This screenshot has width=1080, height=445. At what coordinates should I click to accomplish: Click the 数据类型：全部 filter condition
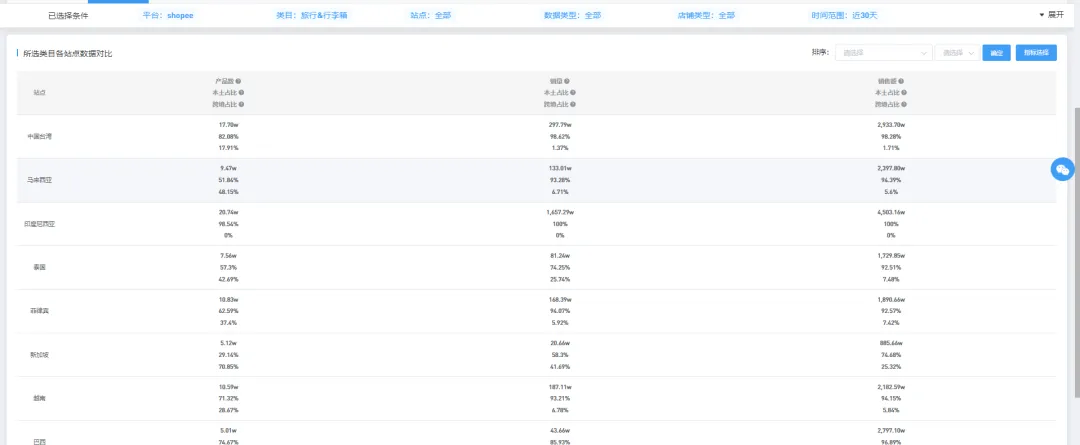pyautogui.click(x=572, y=15)
